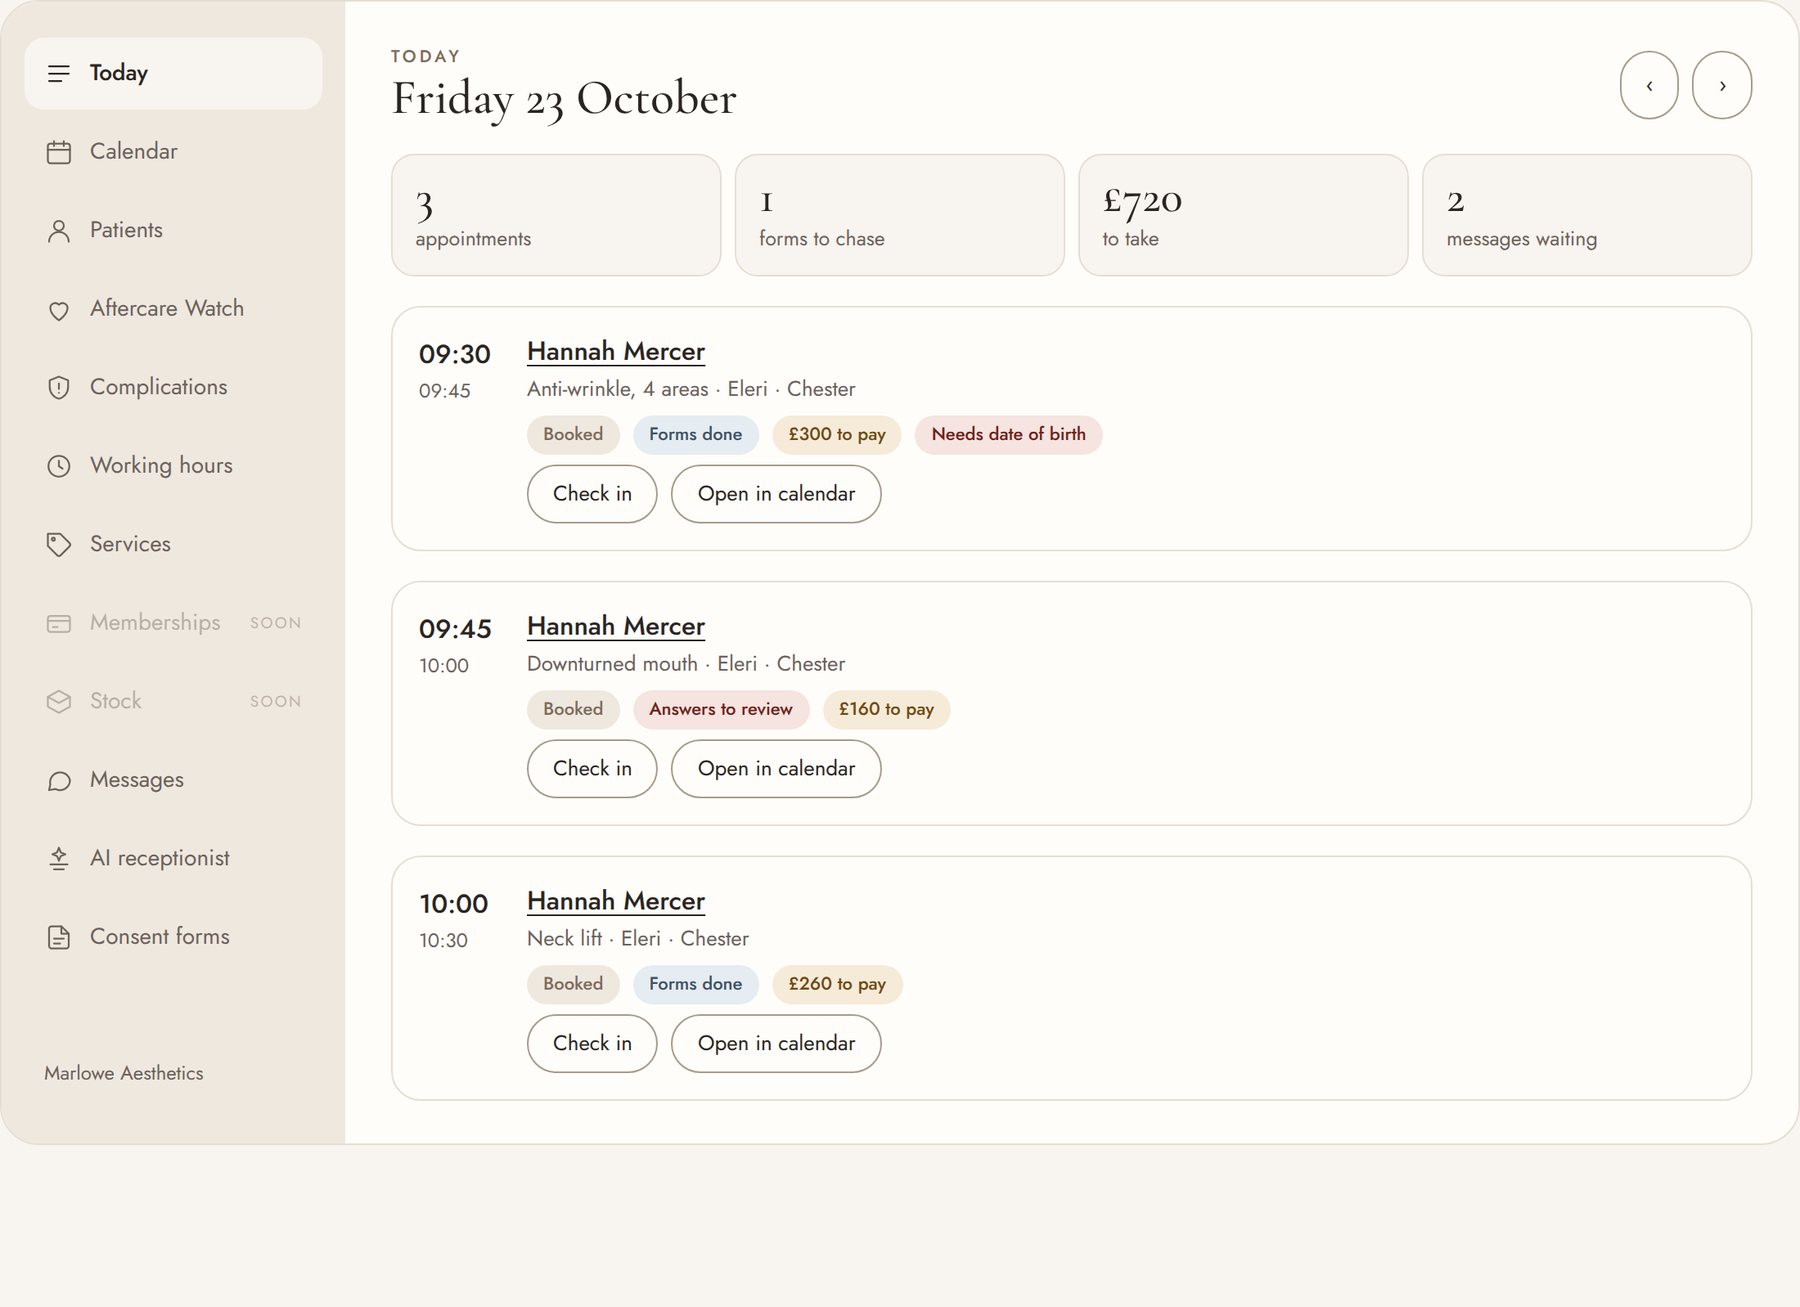Click the 2 messages waiting card
This screenshot has height=1307, width=1800.
(x=1587, y=215)
